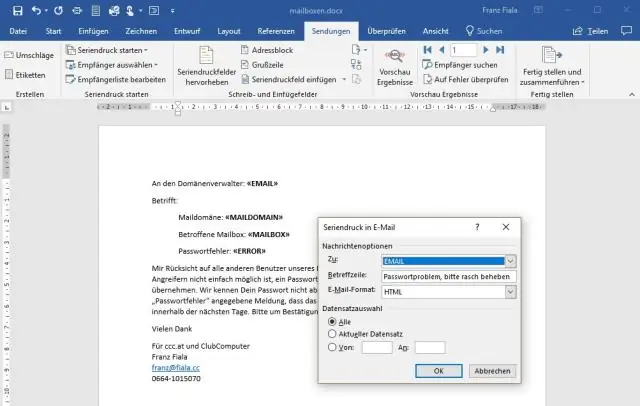Image resolution: width=640 pixels, height=406 pixels.
Task: Collapse the ribbon with the chevron
Action: 632,94
